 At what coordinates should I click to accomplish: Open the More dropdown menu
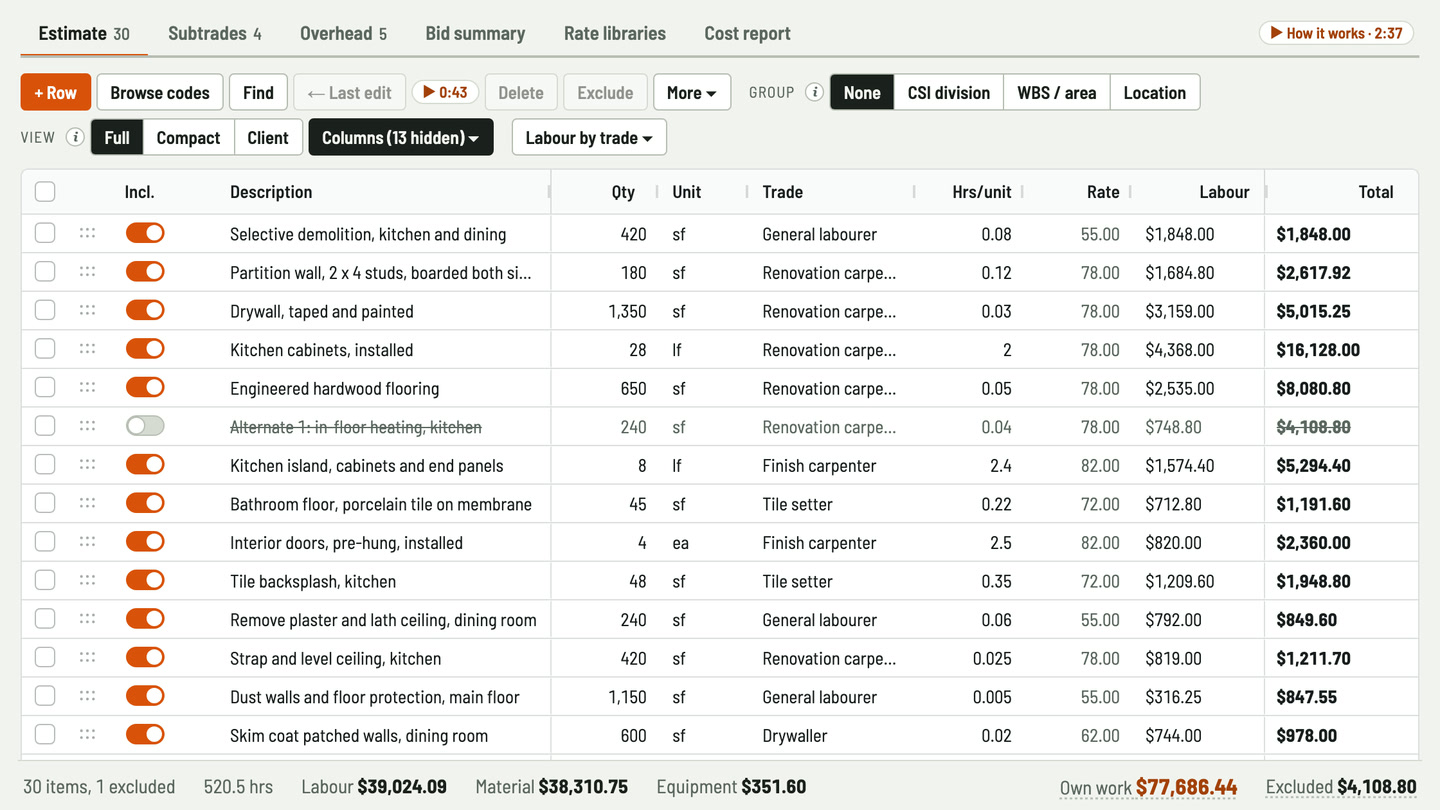point(692,92)
